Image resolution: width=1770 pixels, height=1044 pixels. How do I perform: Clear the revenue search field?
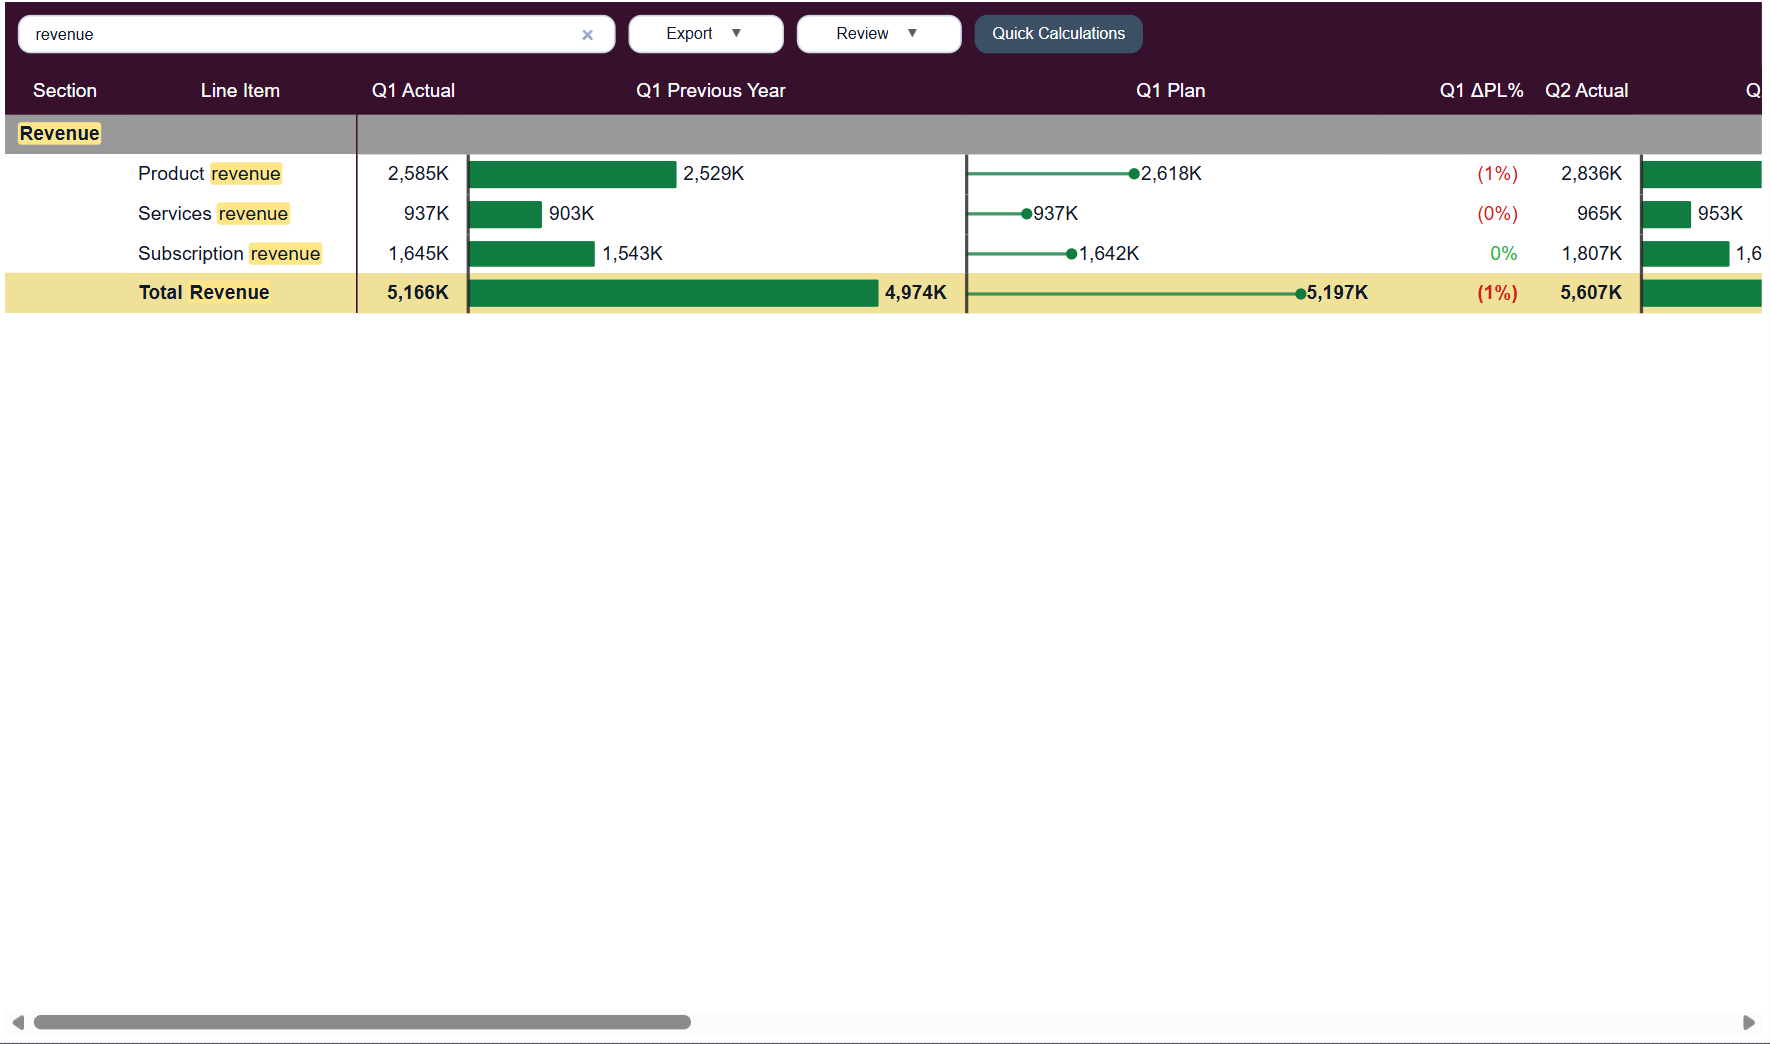[587, 35]
